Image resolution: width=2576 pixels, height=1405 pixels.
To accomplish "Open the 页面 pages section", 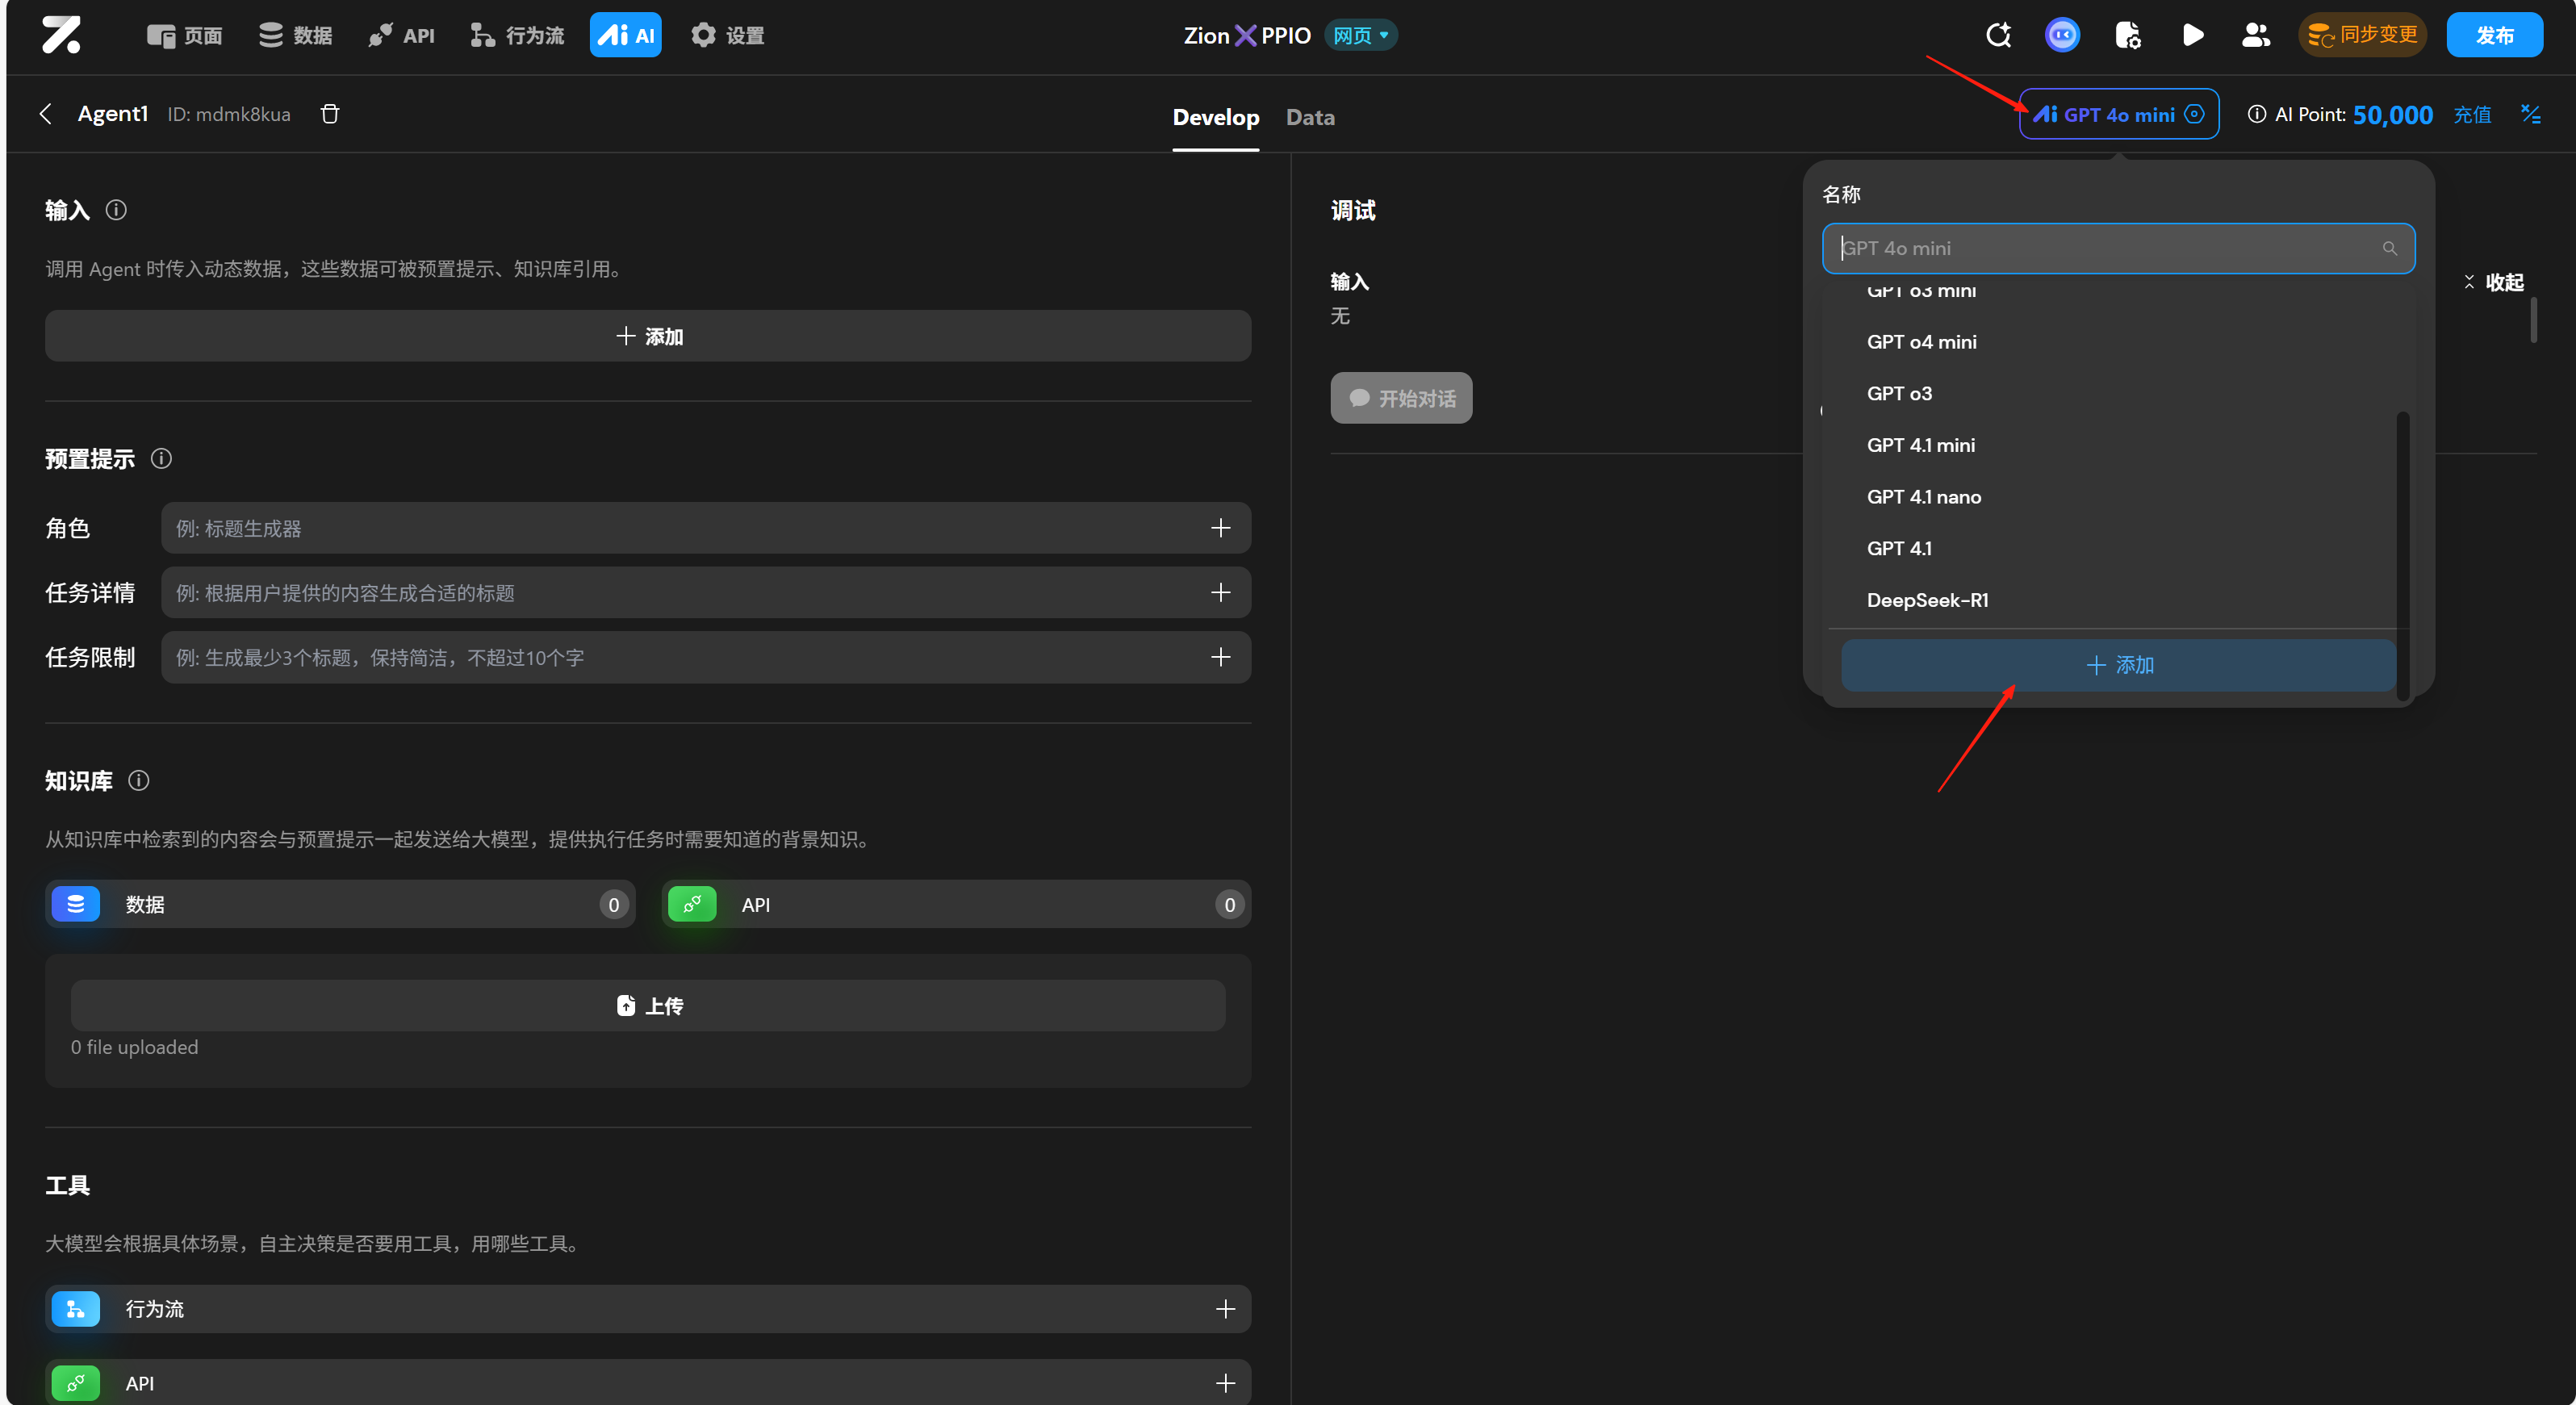I will point(185,36).
